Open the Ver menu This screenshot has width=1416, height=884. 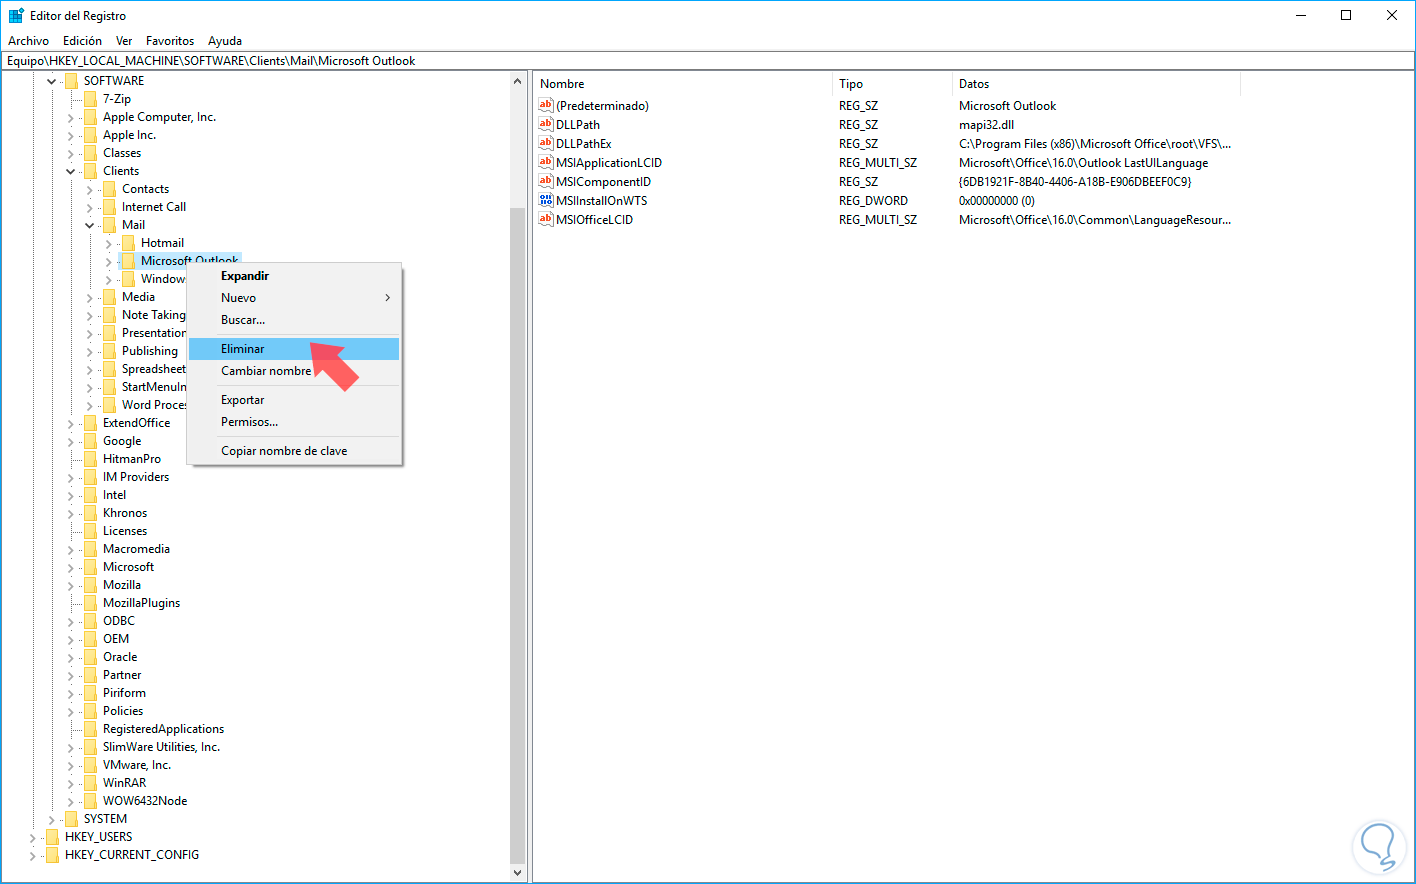coord(124,41)
